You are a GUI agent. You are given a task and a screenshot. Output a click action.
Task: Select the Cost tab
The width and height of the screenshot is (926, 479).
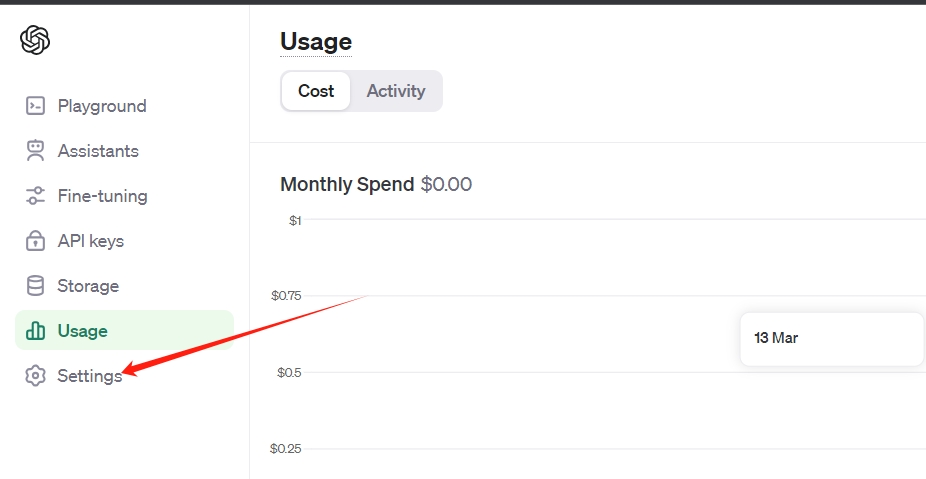(x=316, y=91)
